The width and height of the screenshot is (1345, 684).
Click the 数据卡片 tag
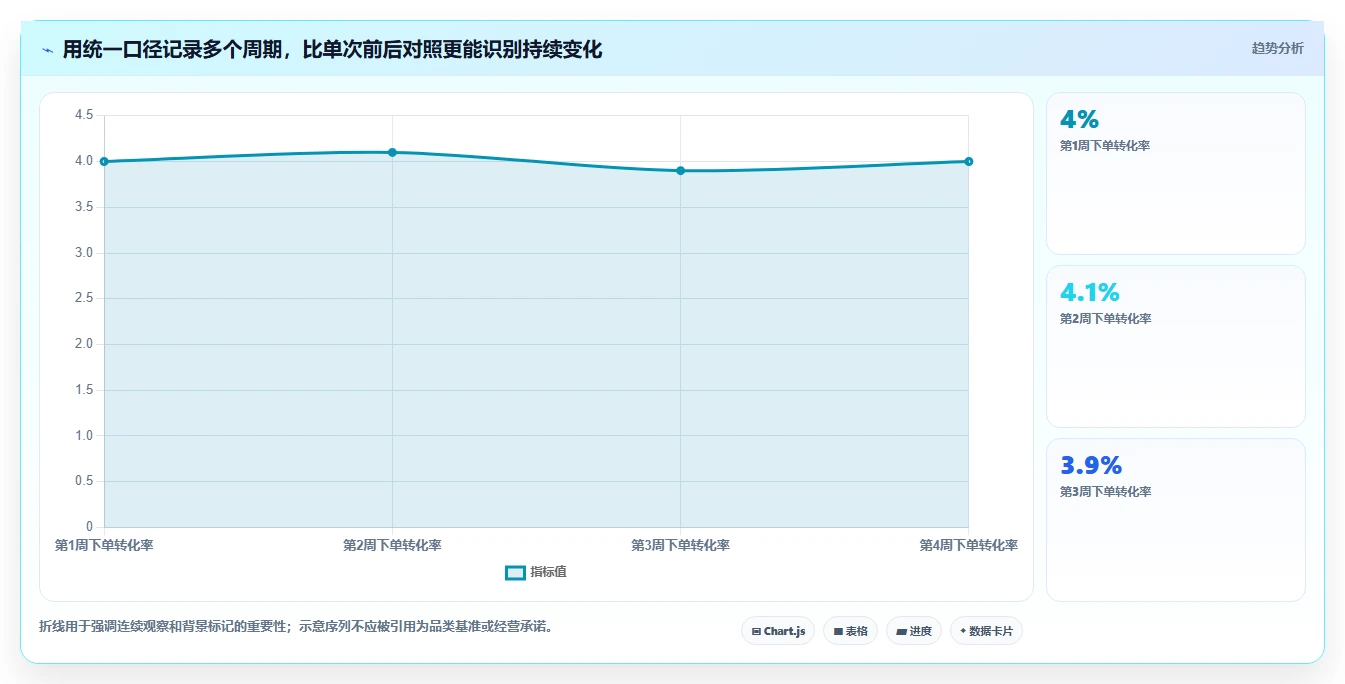tap(986, 631)
